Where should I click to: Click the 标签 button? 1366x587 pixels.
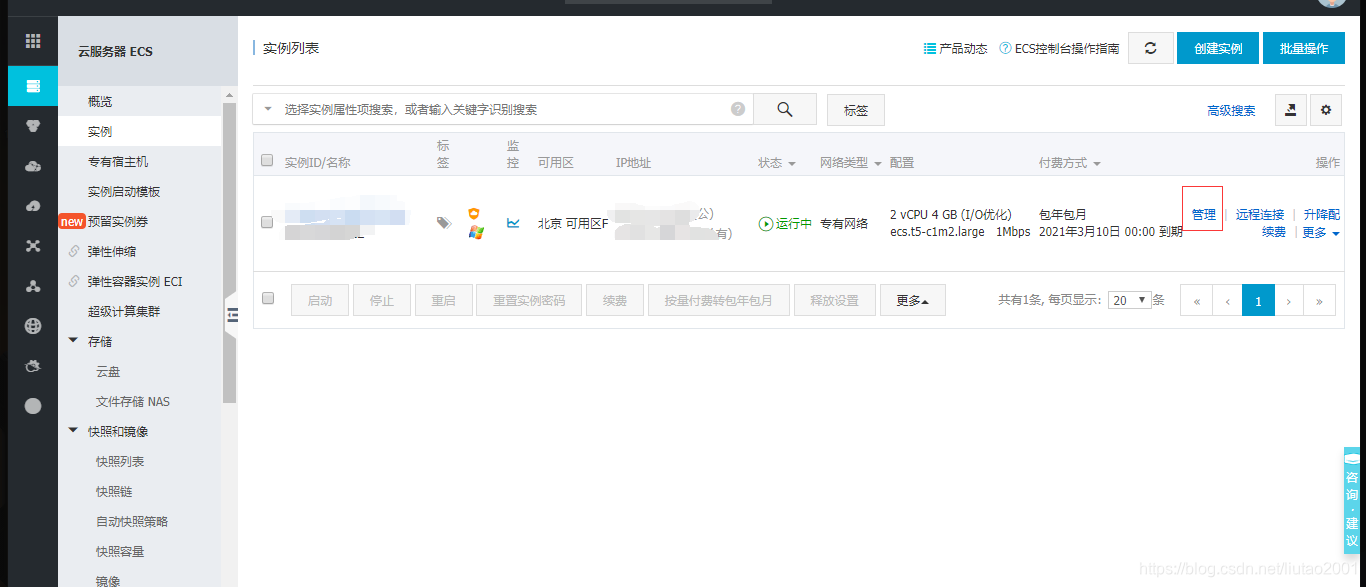pos(856,110)
